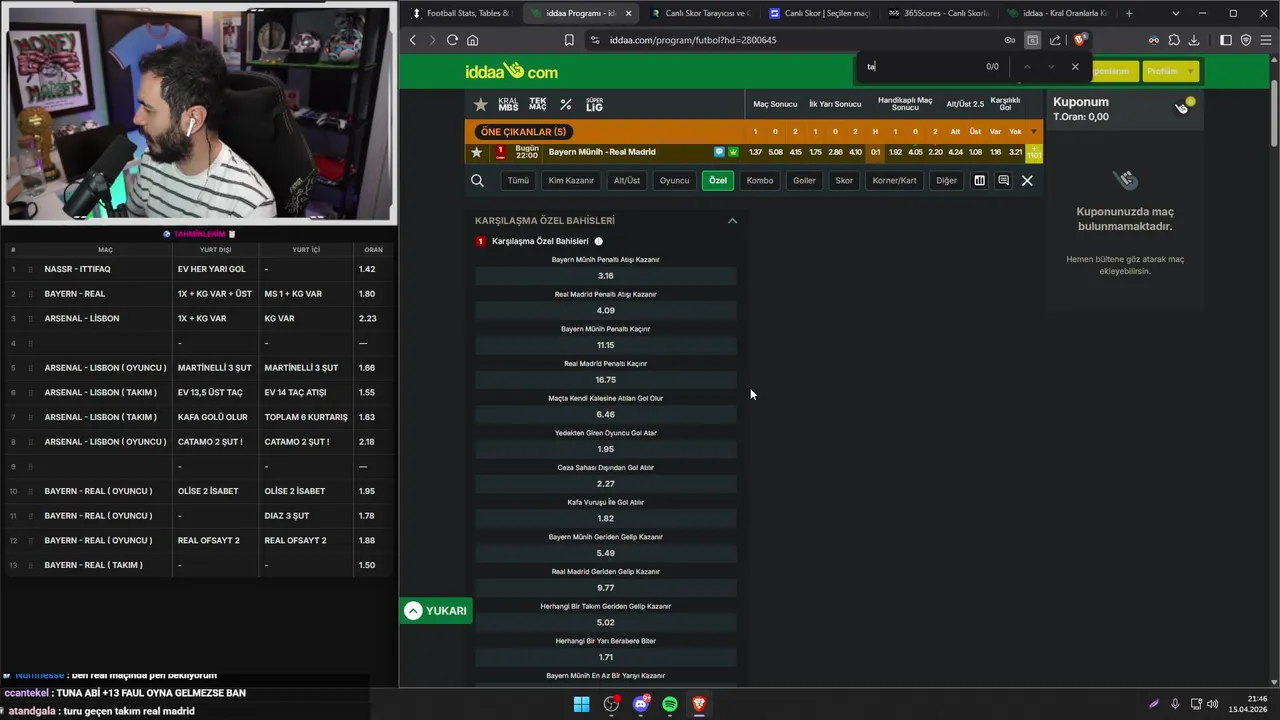Open browser home page icon

click(x=472, y=40)
